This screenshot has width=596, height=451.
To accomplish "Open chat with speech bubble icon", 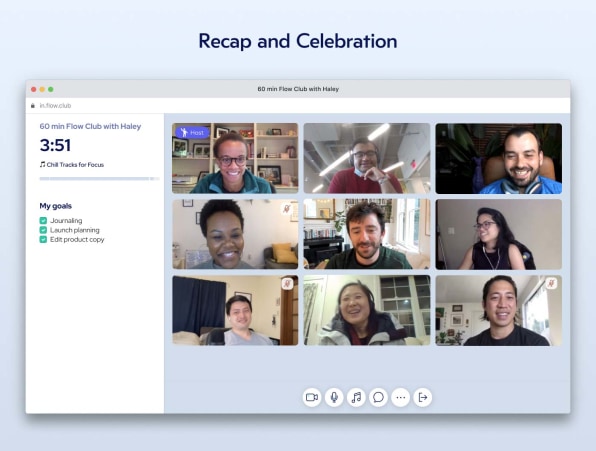I will [x=378, y=397].
